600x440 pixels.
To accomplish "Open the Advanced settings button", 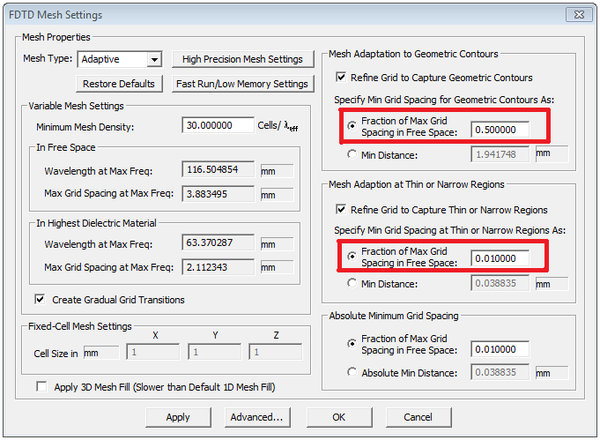I will pyautogui.click(x=257, y=416).
